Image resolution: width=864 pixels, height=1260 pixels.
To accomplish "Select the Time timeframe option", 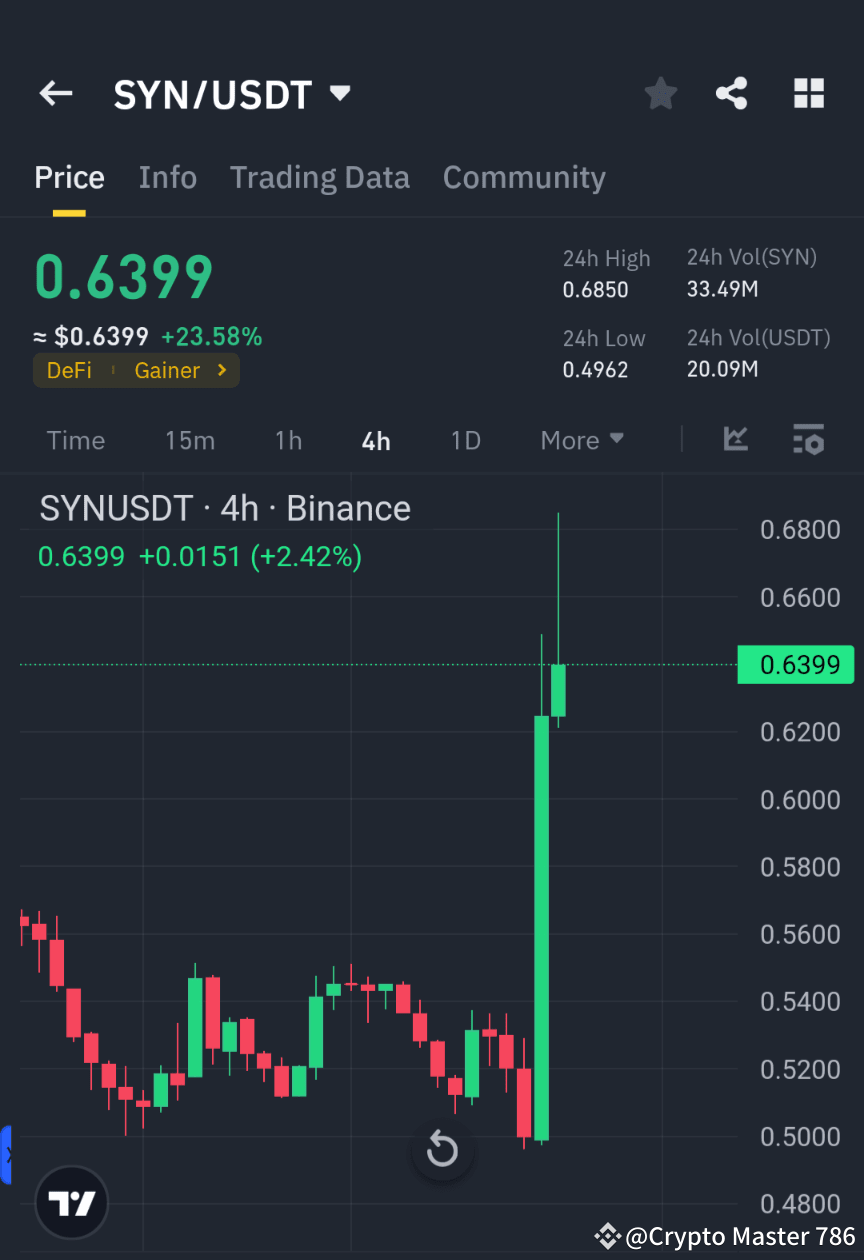I will point(75,440).
